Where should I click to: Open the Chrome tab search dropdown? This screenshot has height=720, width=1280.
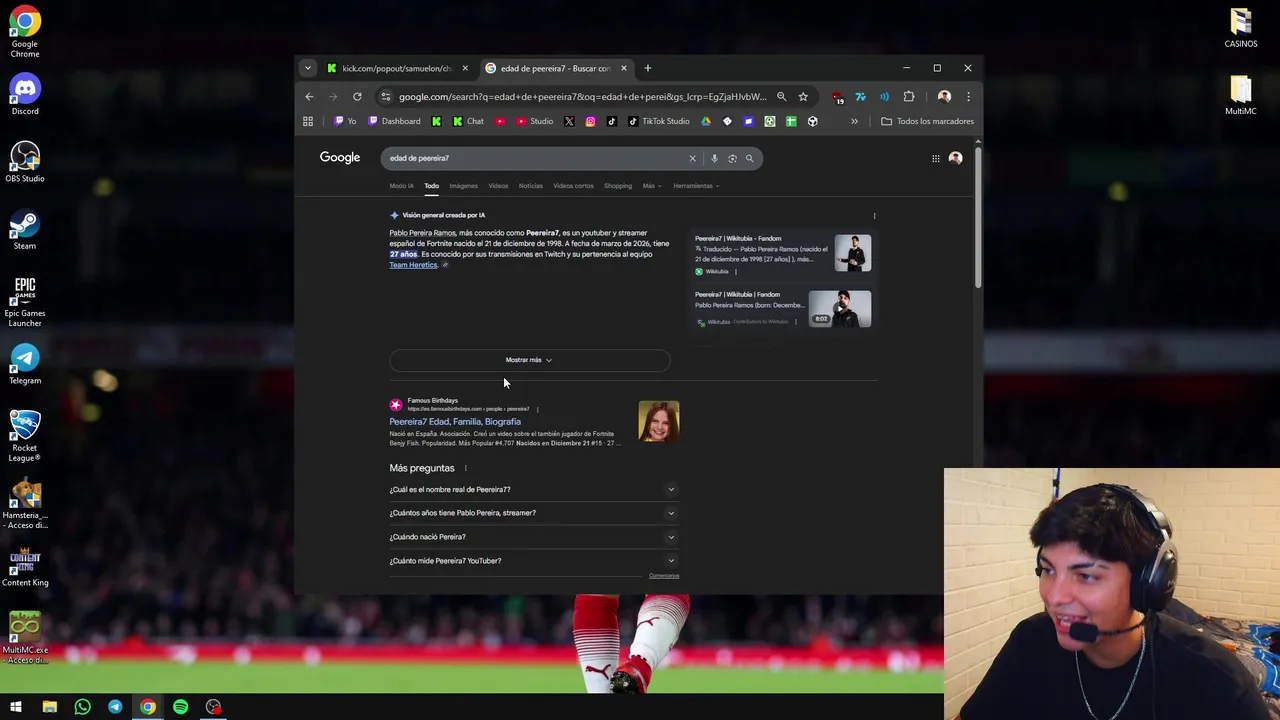(308, 68)
